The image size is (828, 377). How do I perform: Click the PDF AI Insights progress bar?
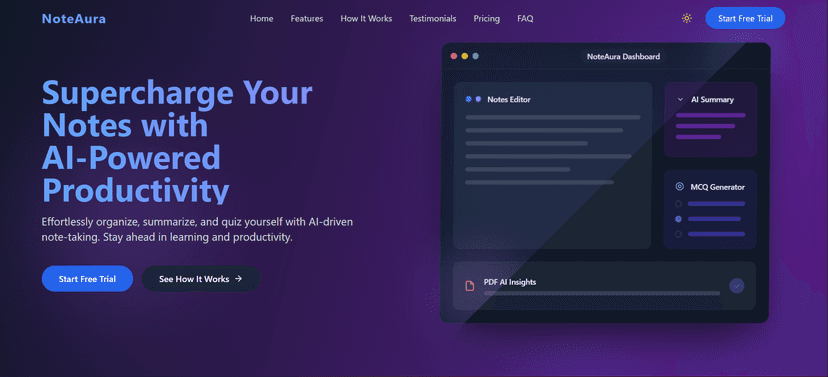[602, 293]
